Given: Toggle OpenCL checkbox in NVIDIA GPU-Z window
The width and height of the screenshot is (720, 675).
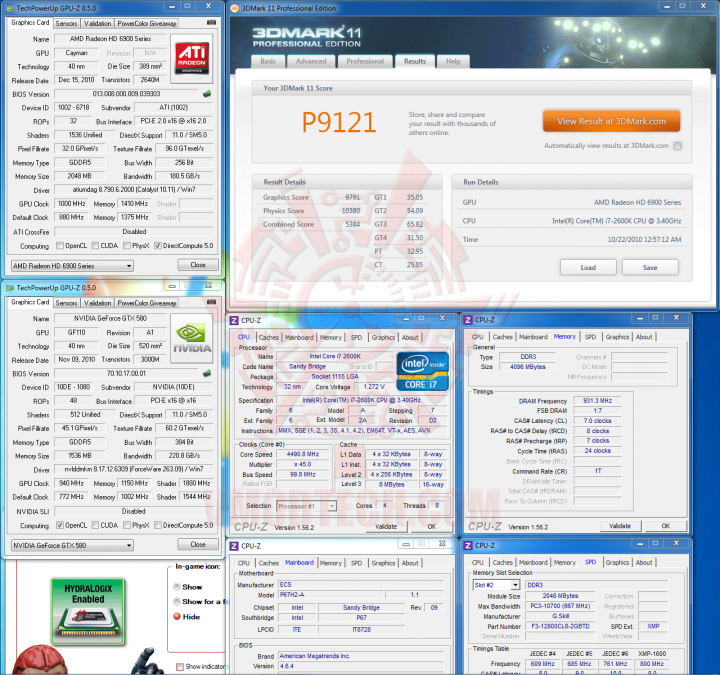Looking at the screenshot, I should (x=60, y=525).
